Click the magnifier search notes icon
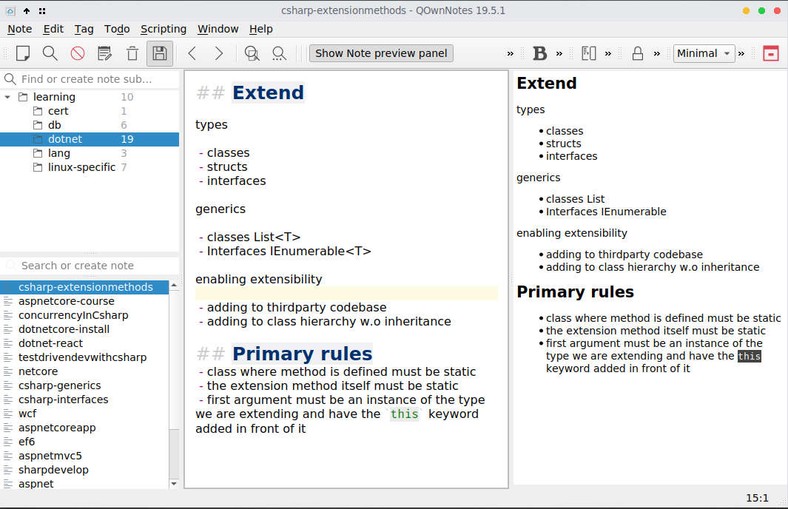The width and height of the screenshot is (788, 509). click(x=49, y=53)
